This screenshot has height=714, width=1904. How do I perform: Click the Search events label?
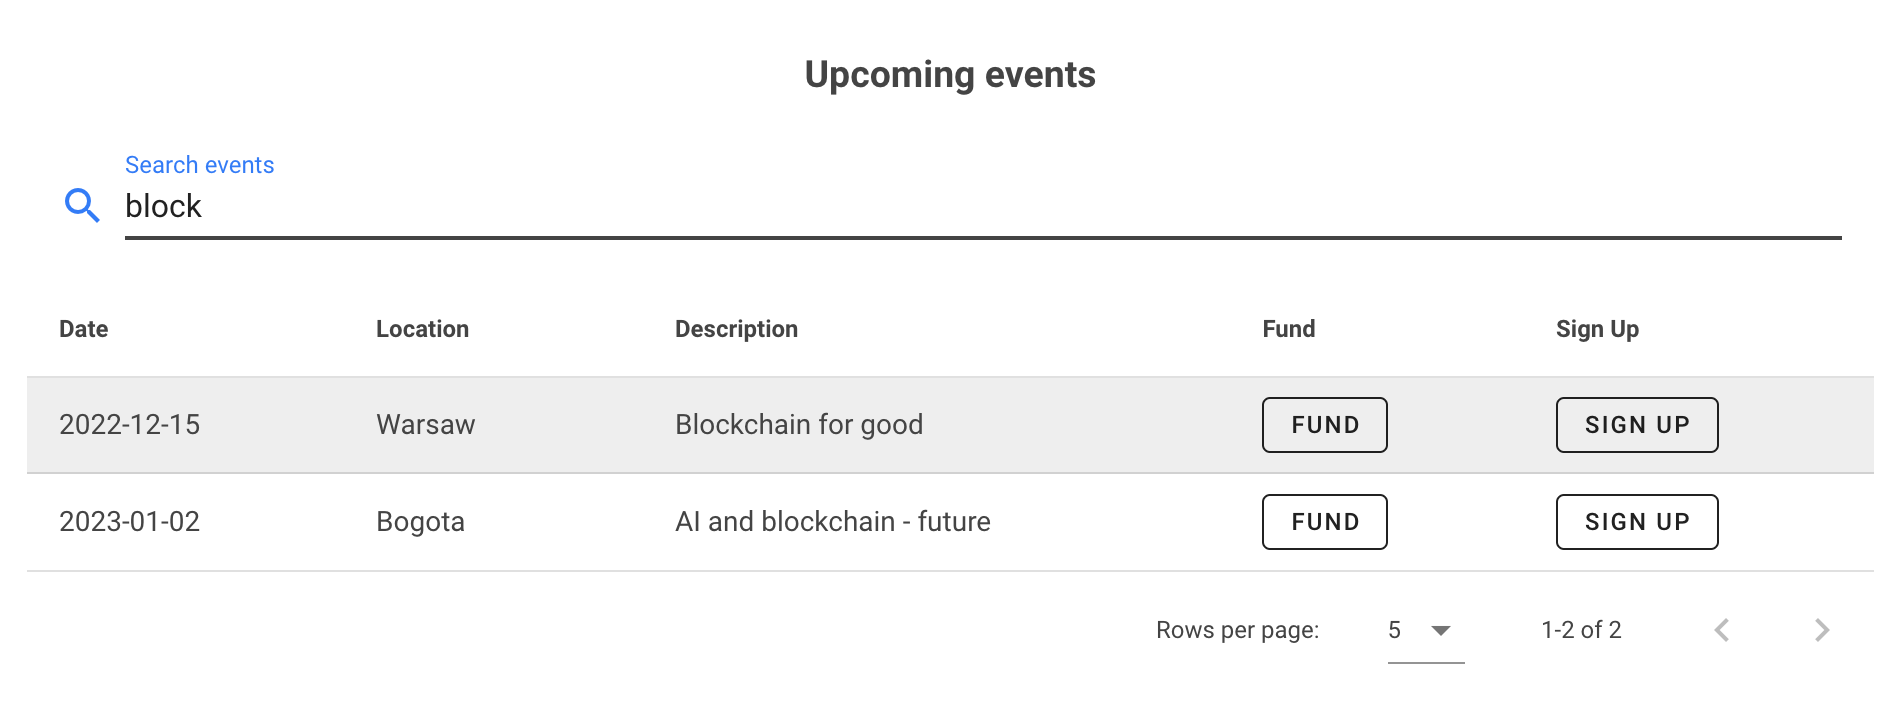tap(199, 164)
